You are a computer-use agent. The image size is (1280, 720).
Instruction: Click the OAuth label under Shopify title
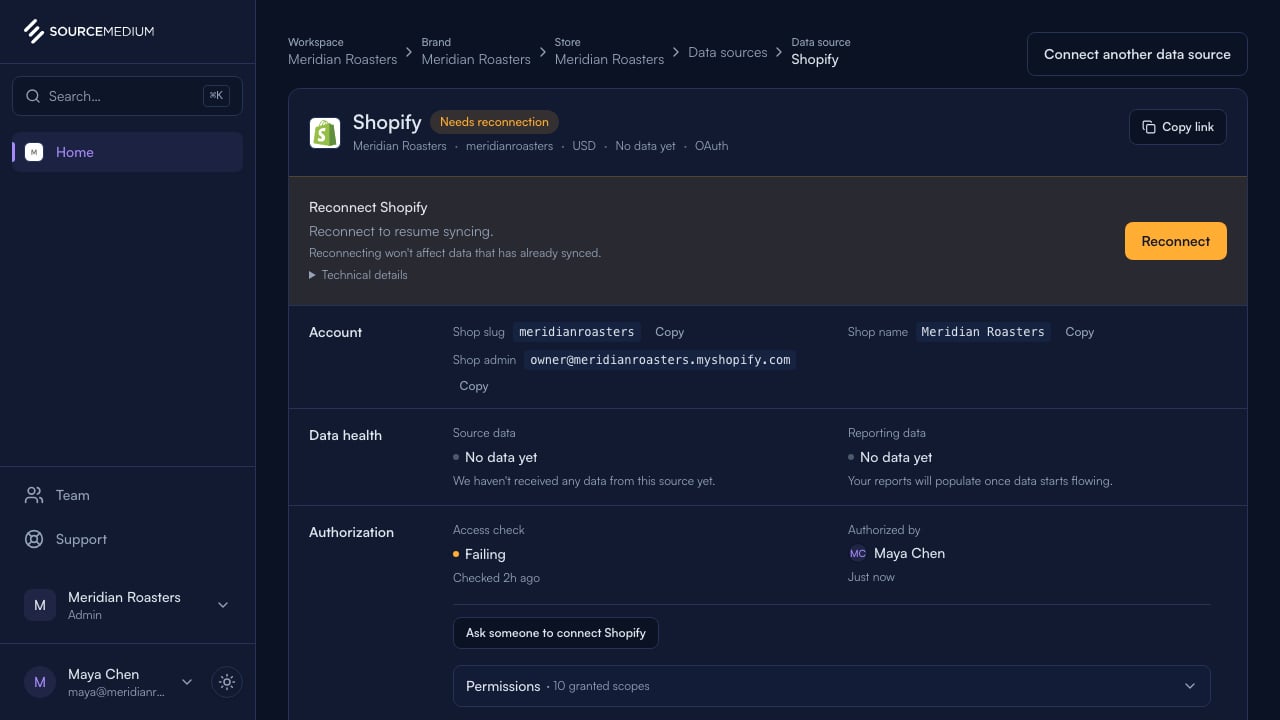coord(712,146)
